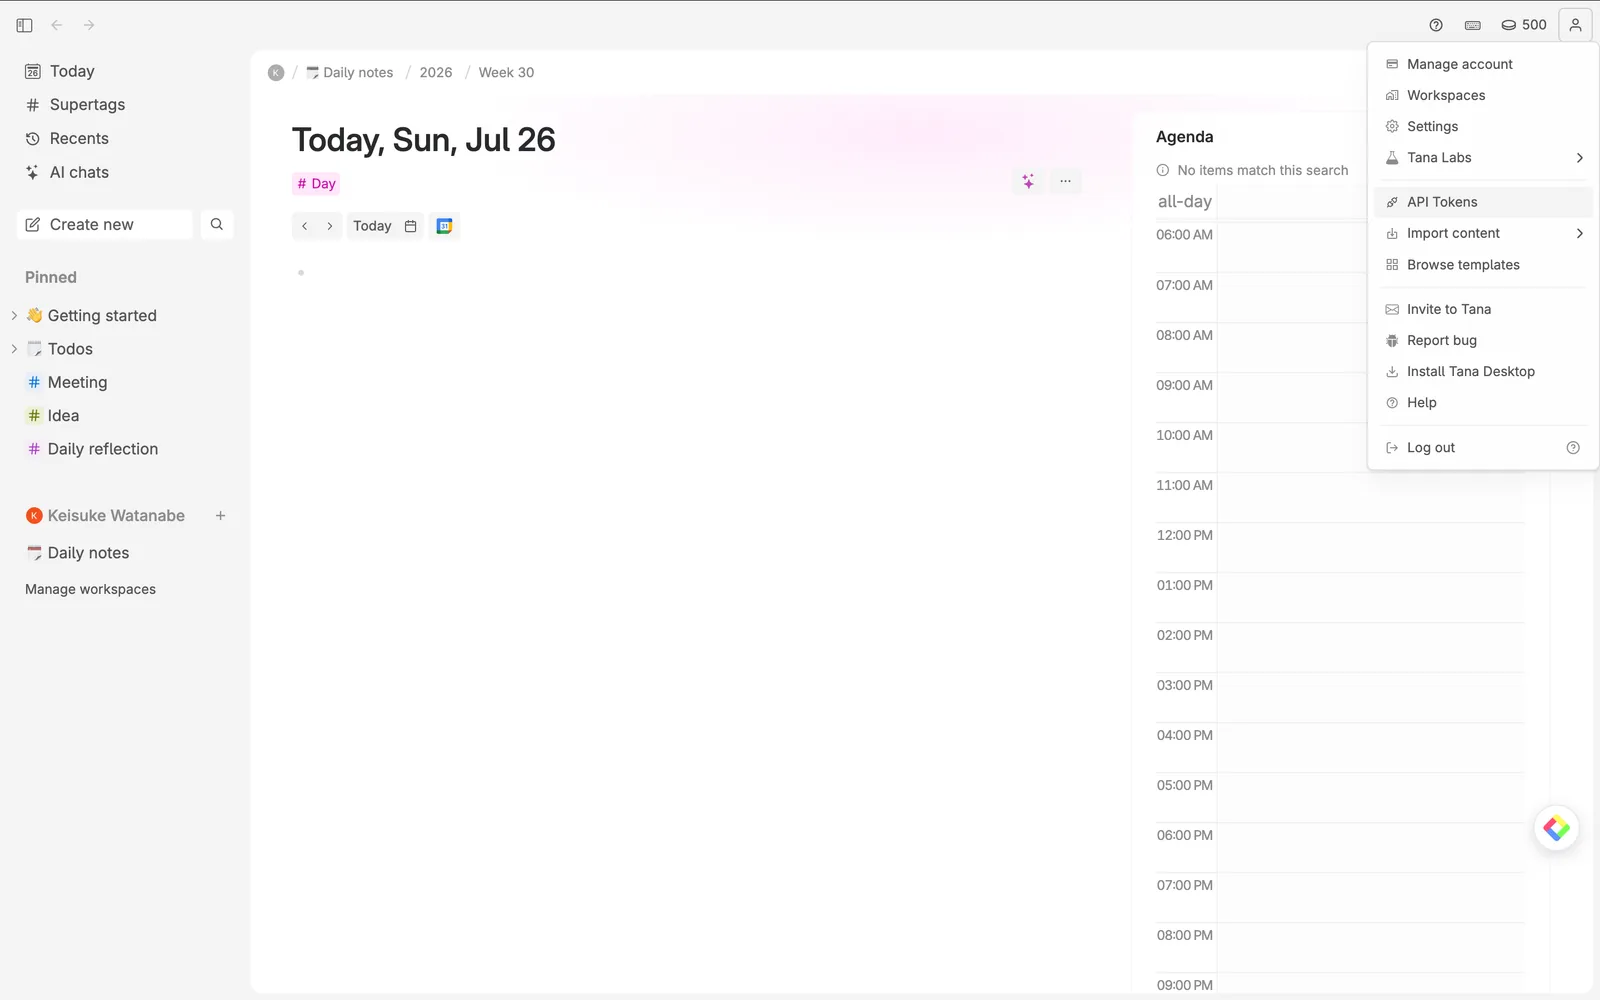The image size is (1600, 1000).
Task: Click the Day supertag chip
Action: coord(316,184)
